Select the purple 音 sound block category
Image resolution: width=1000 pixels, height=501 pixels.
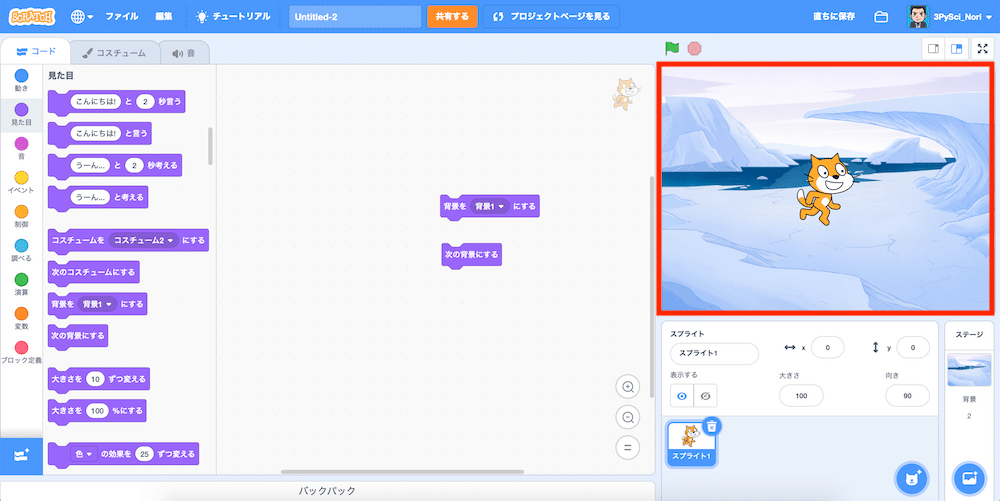pyautogui.click(x=21, y=149)
